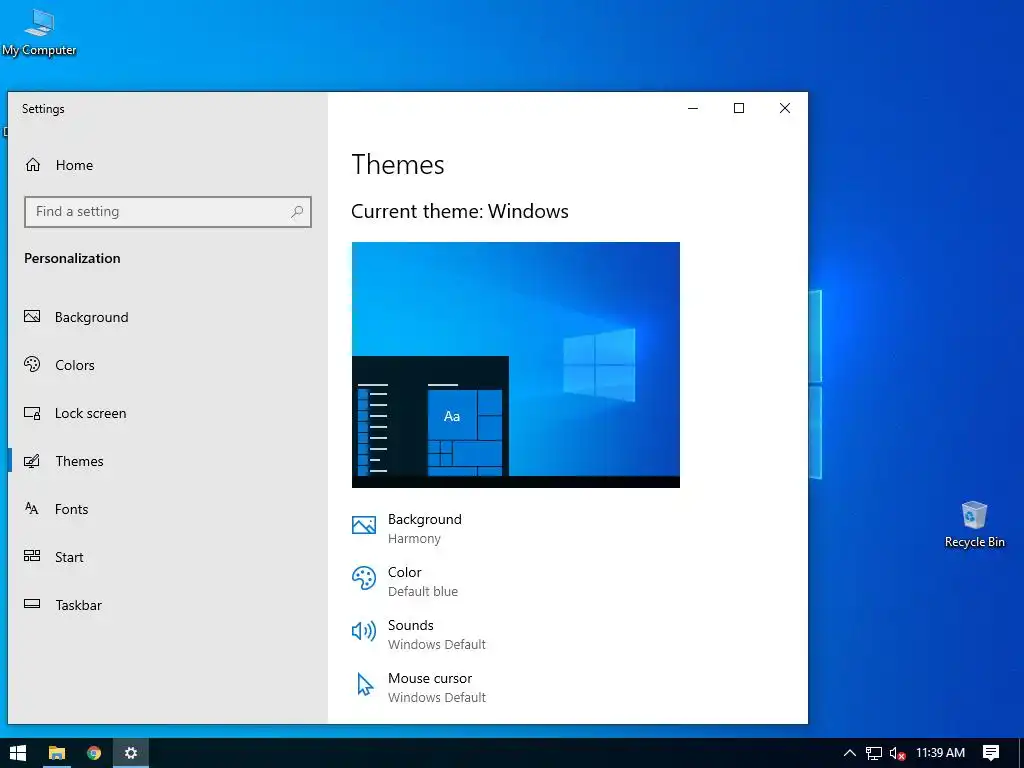This screenshot has width=1024, height=768.
Task: Click the theme Color palette icon
Action: click(x=364, y=579)
